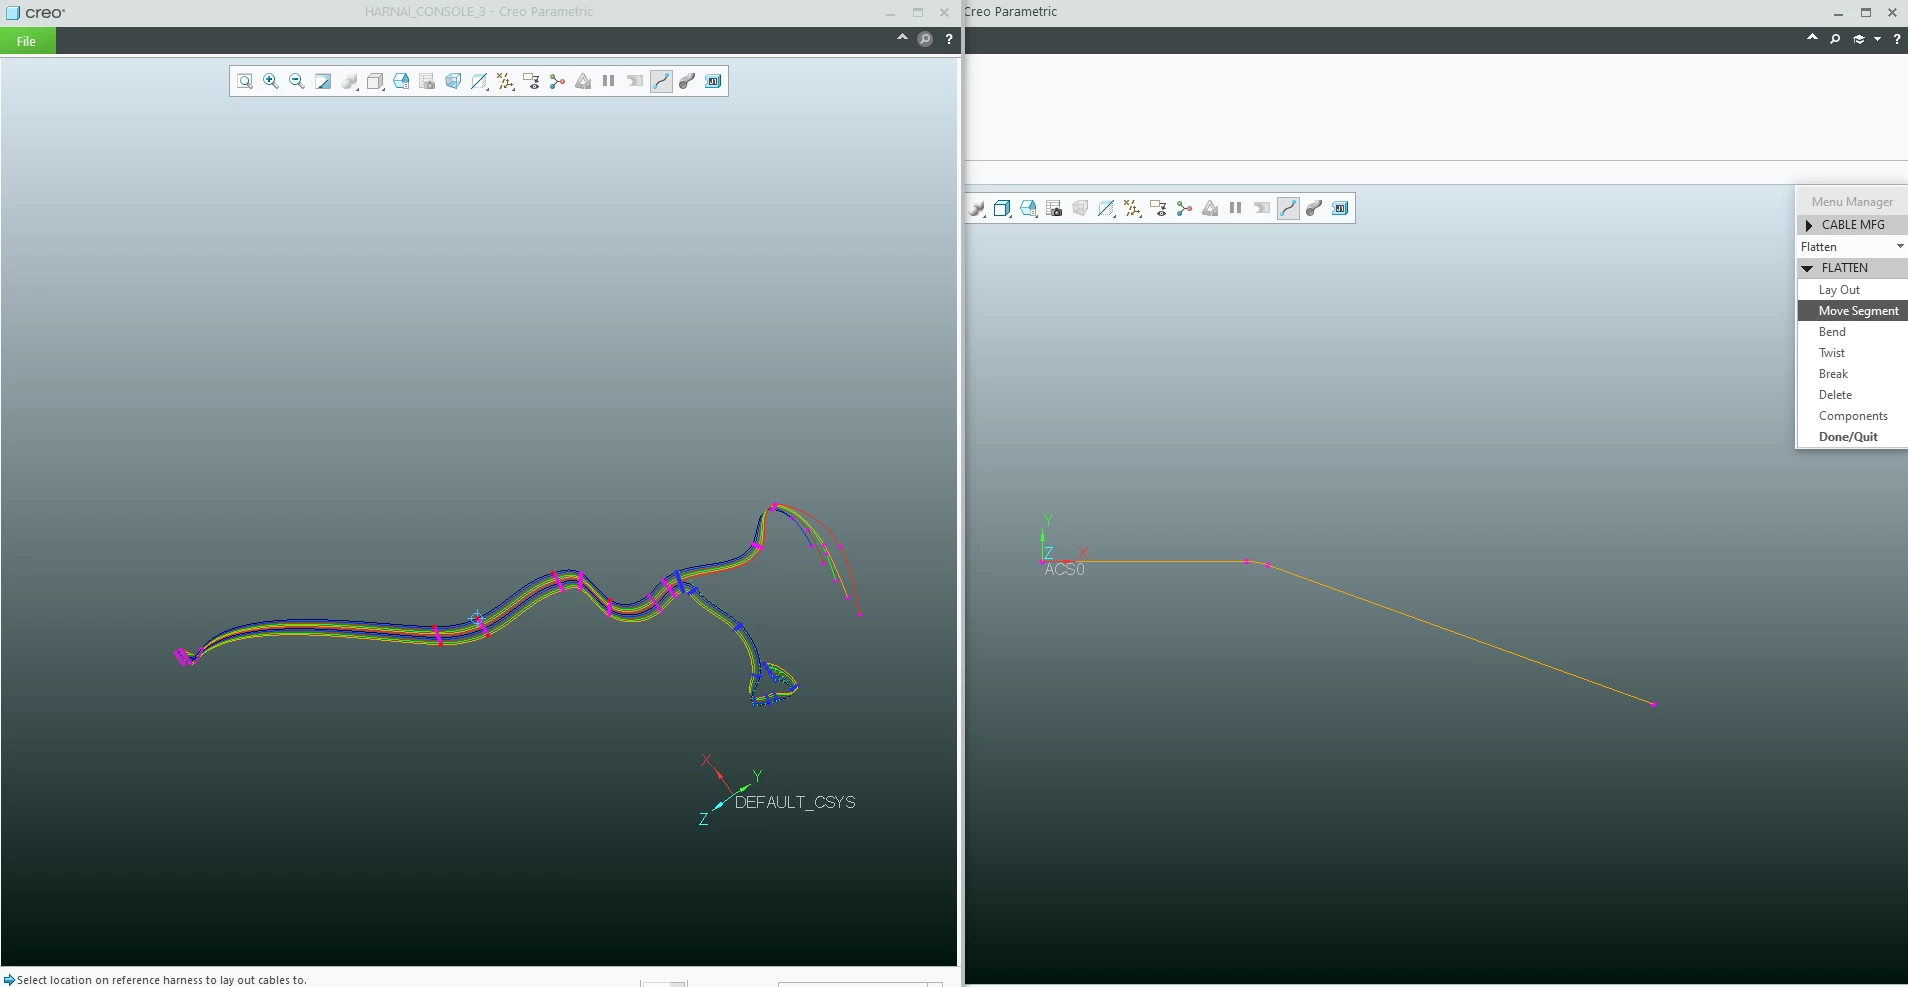Click learning connector graduation cap icon
This screenshot has height=987, width=1908.
[1859, 39]
